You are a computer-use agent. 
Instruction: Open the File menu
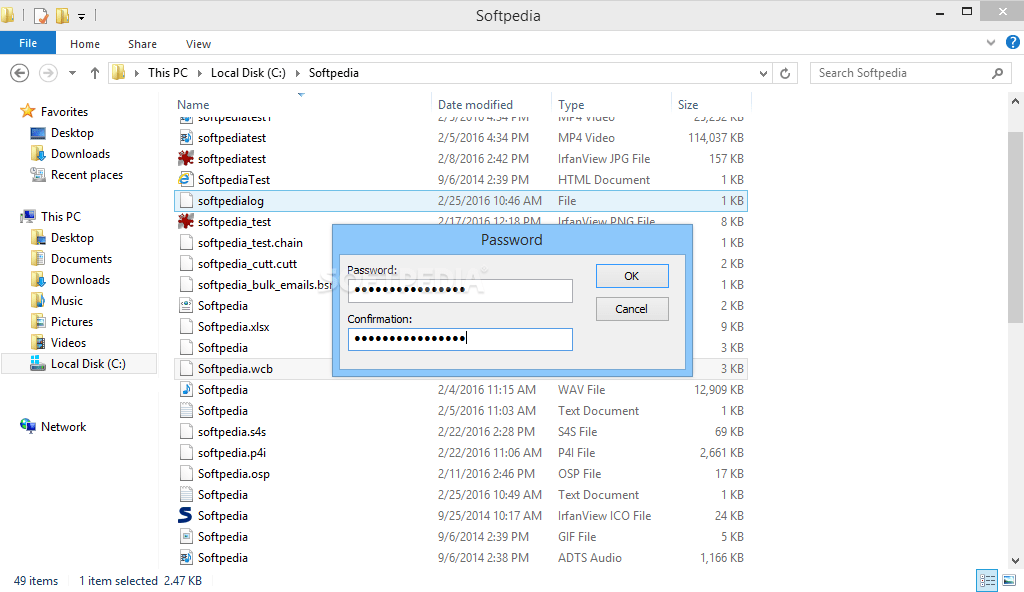click(28, 43)
